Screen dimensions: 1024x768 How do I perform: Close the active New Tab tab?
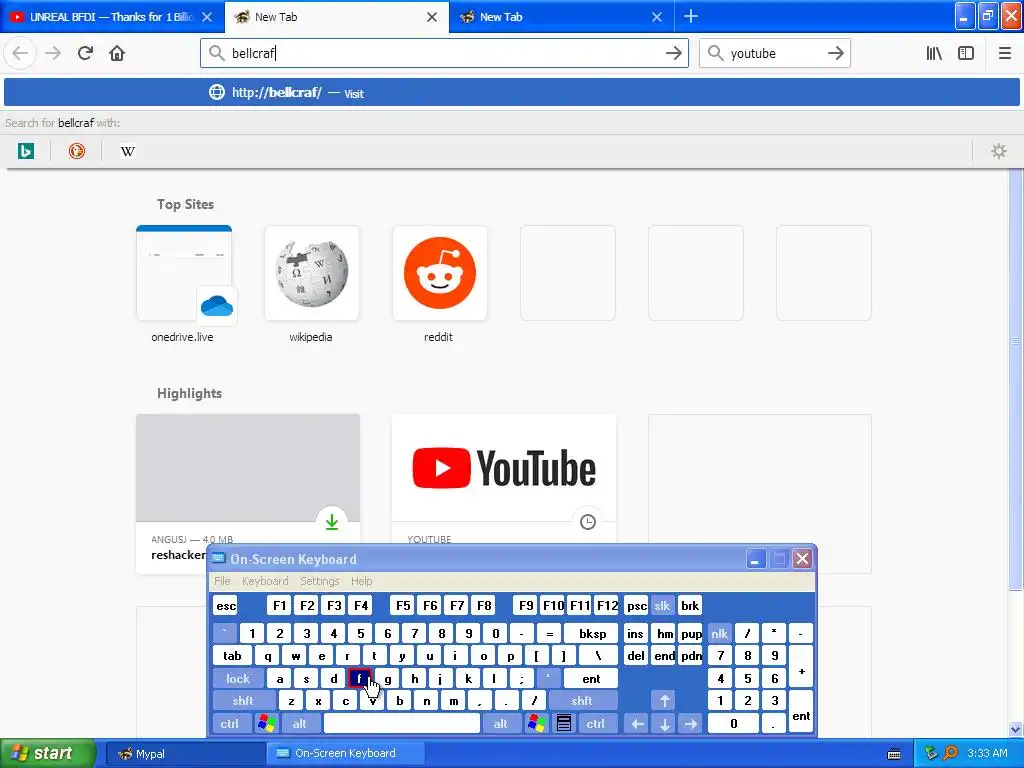click(x=432, y=17)
